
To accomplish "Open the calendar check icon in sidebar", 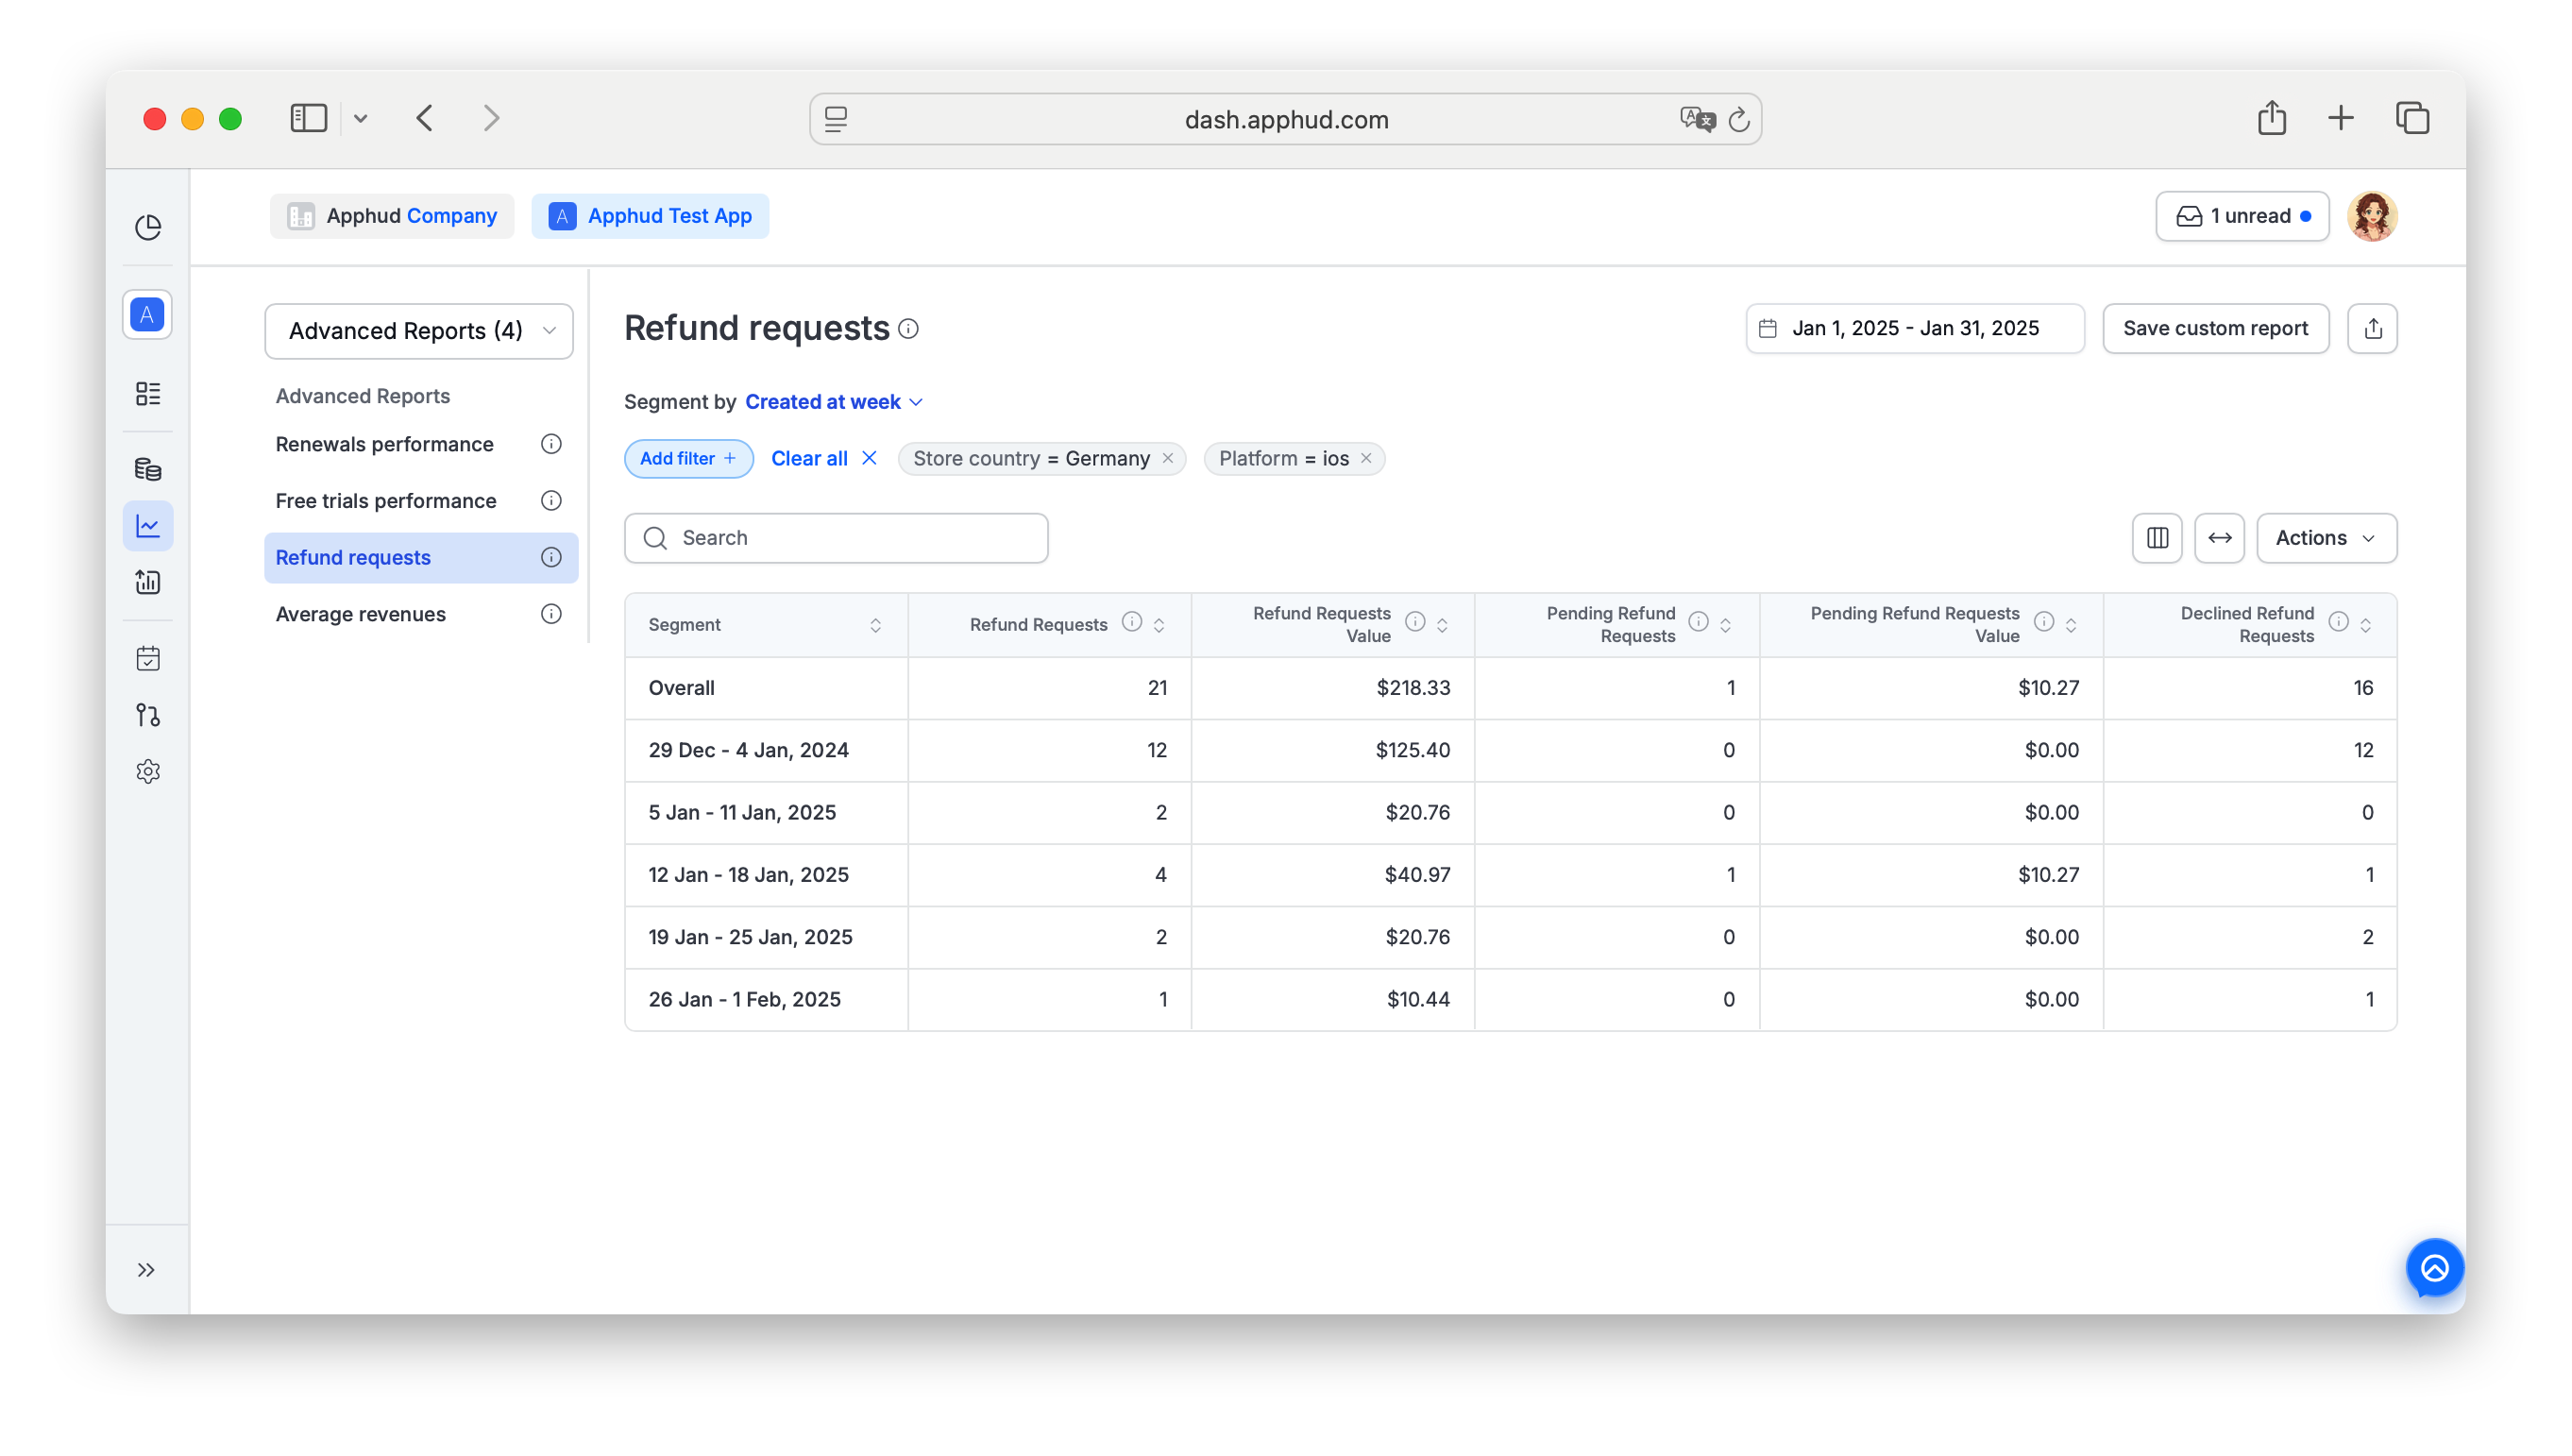I will pyautogui.click(x=148, y=658).
